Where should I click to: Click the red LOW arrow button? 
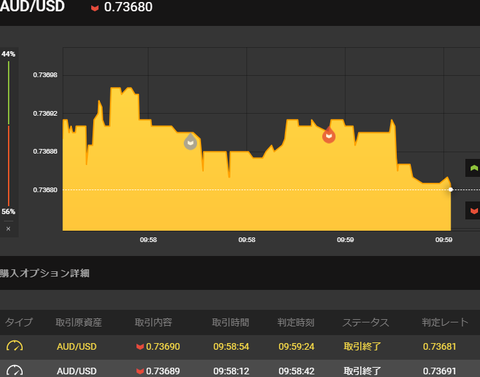[473, 211]
